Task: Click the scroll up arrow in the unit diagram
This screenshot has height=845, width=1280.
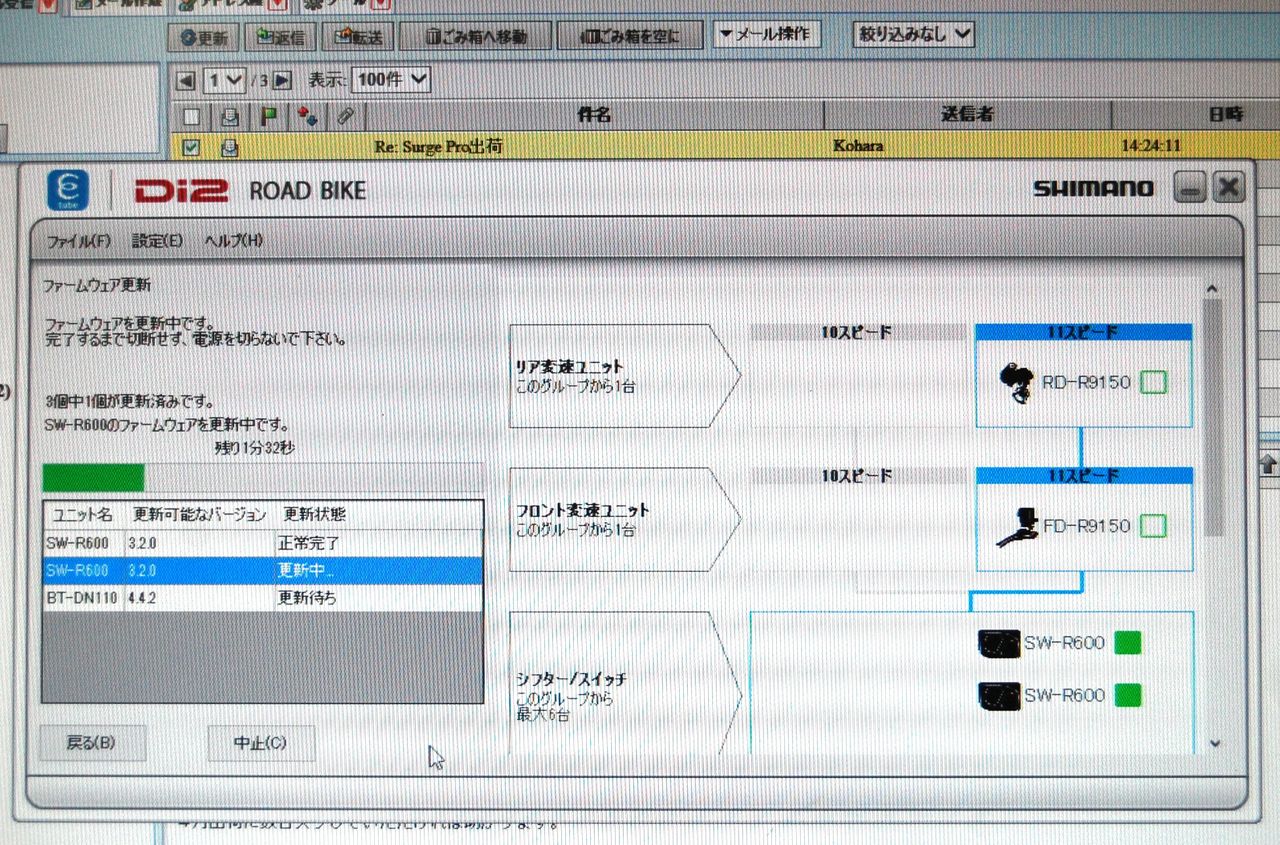Action: (x=1214, y=288)
